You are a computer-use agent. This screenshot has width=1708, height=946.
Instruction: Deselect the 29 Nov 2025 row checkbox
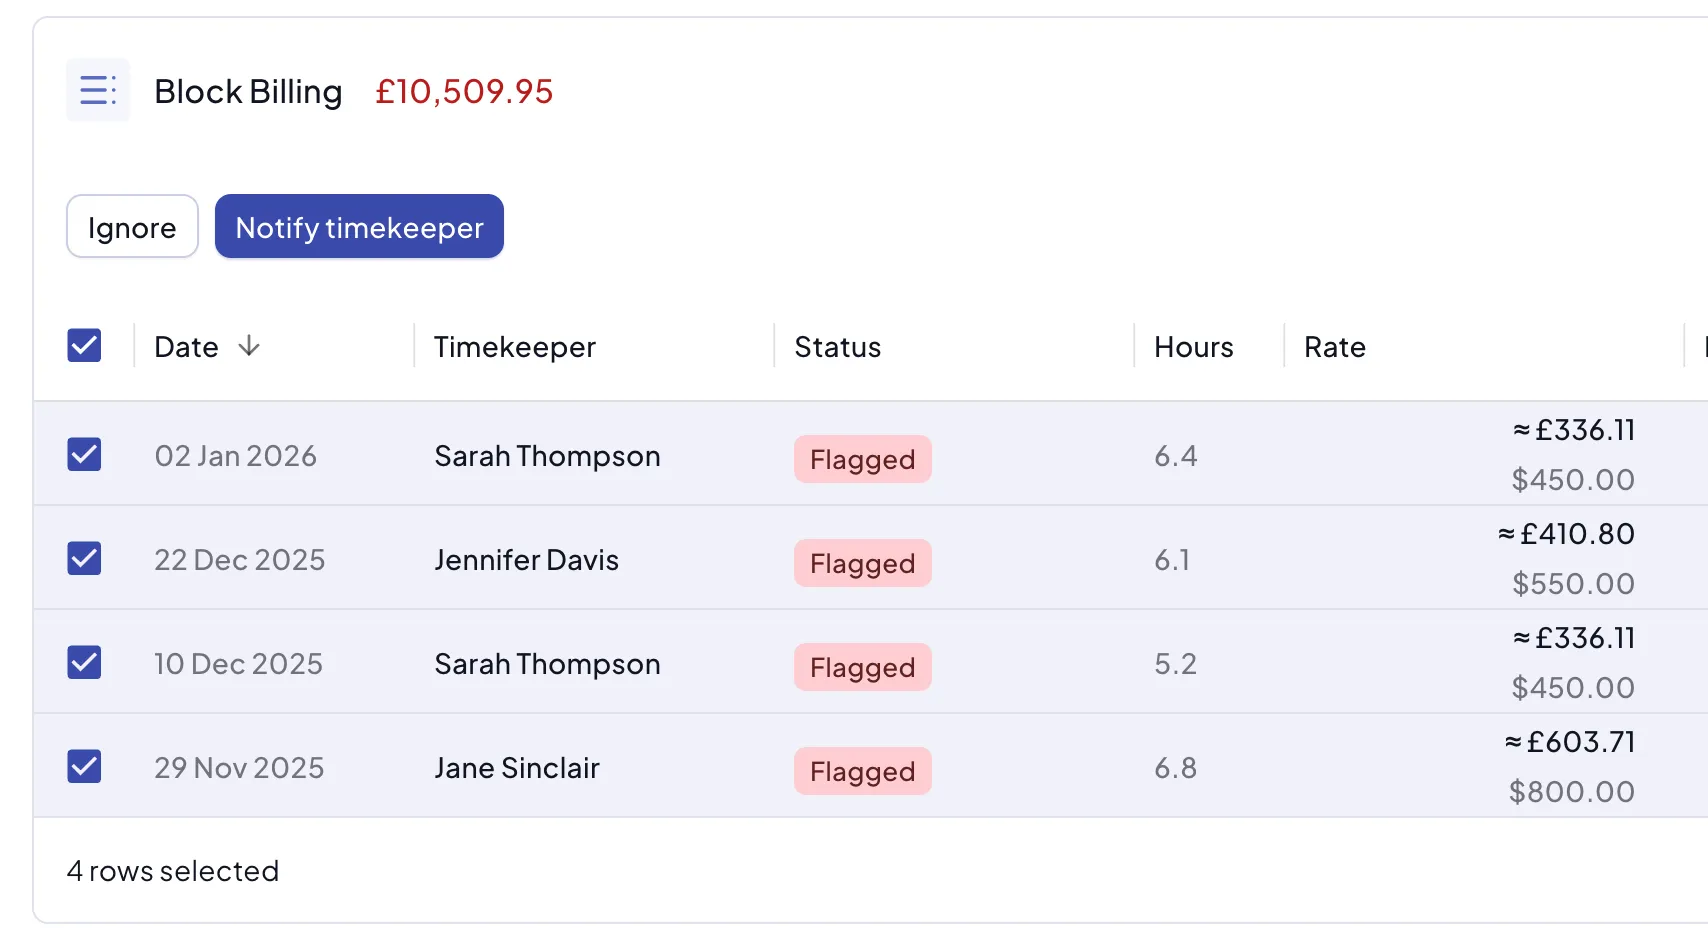84,767
